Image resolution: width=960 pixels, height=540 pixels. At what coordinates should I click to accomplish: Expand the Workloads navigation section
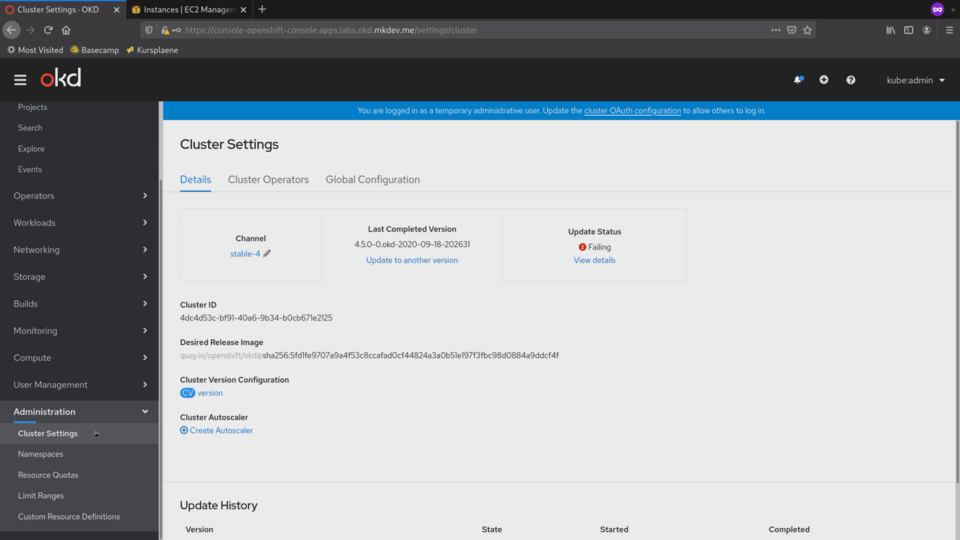[x=80, y=223]
